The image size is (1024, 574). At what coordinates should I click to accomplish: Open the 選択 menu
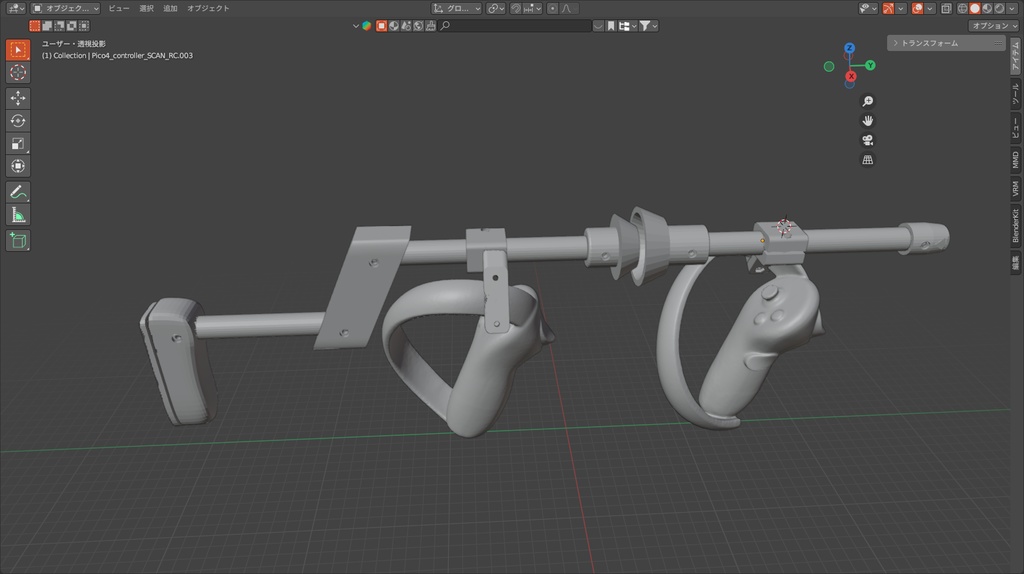point(146,8)
